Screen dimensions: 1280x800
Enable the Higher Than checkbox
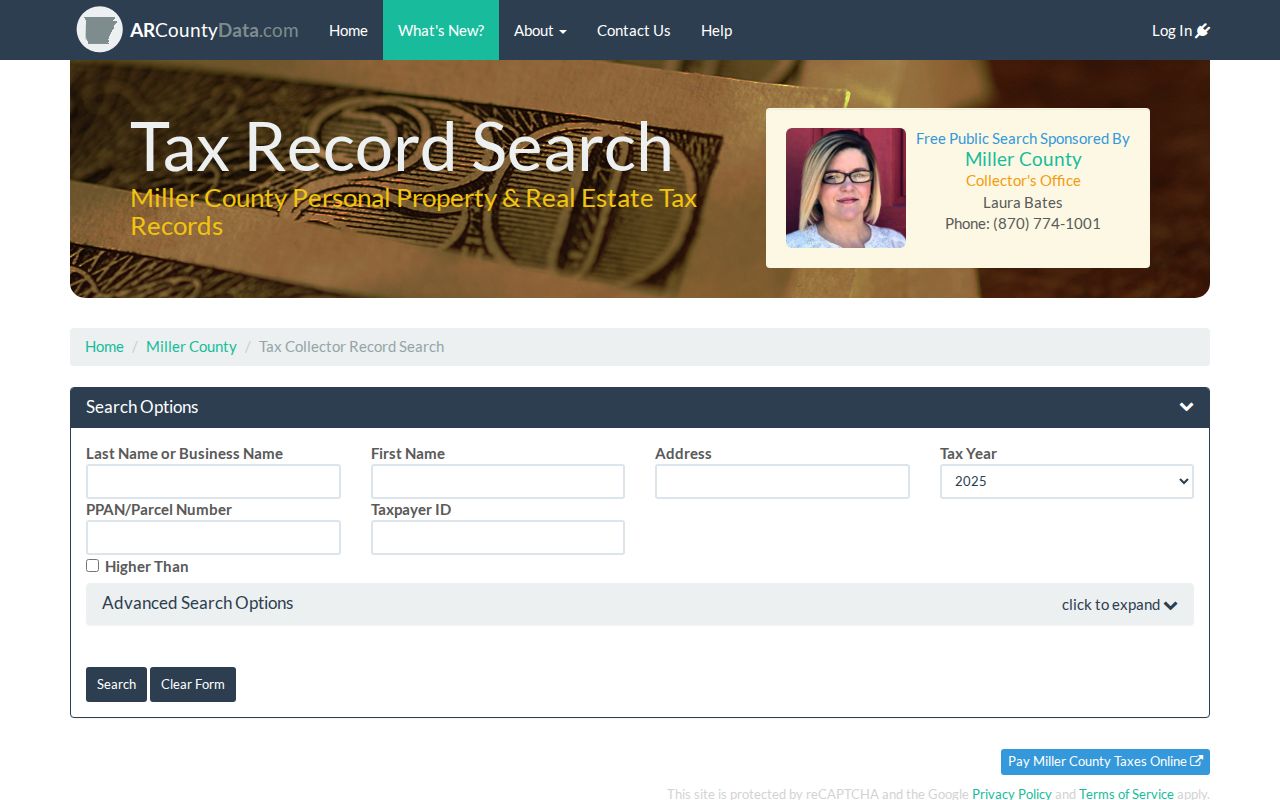(93, 565)
